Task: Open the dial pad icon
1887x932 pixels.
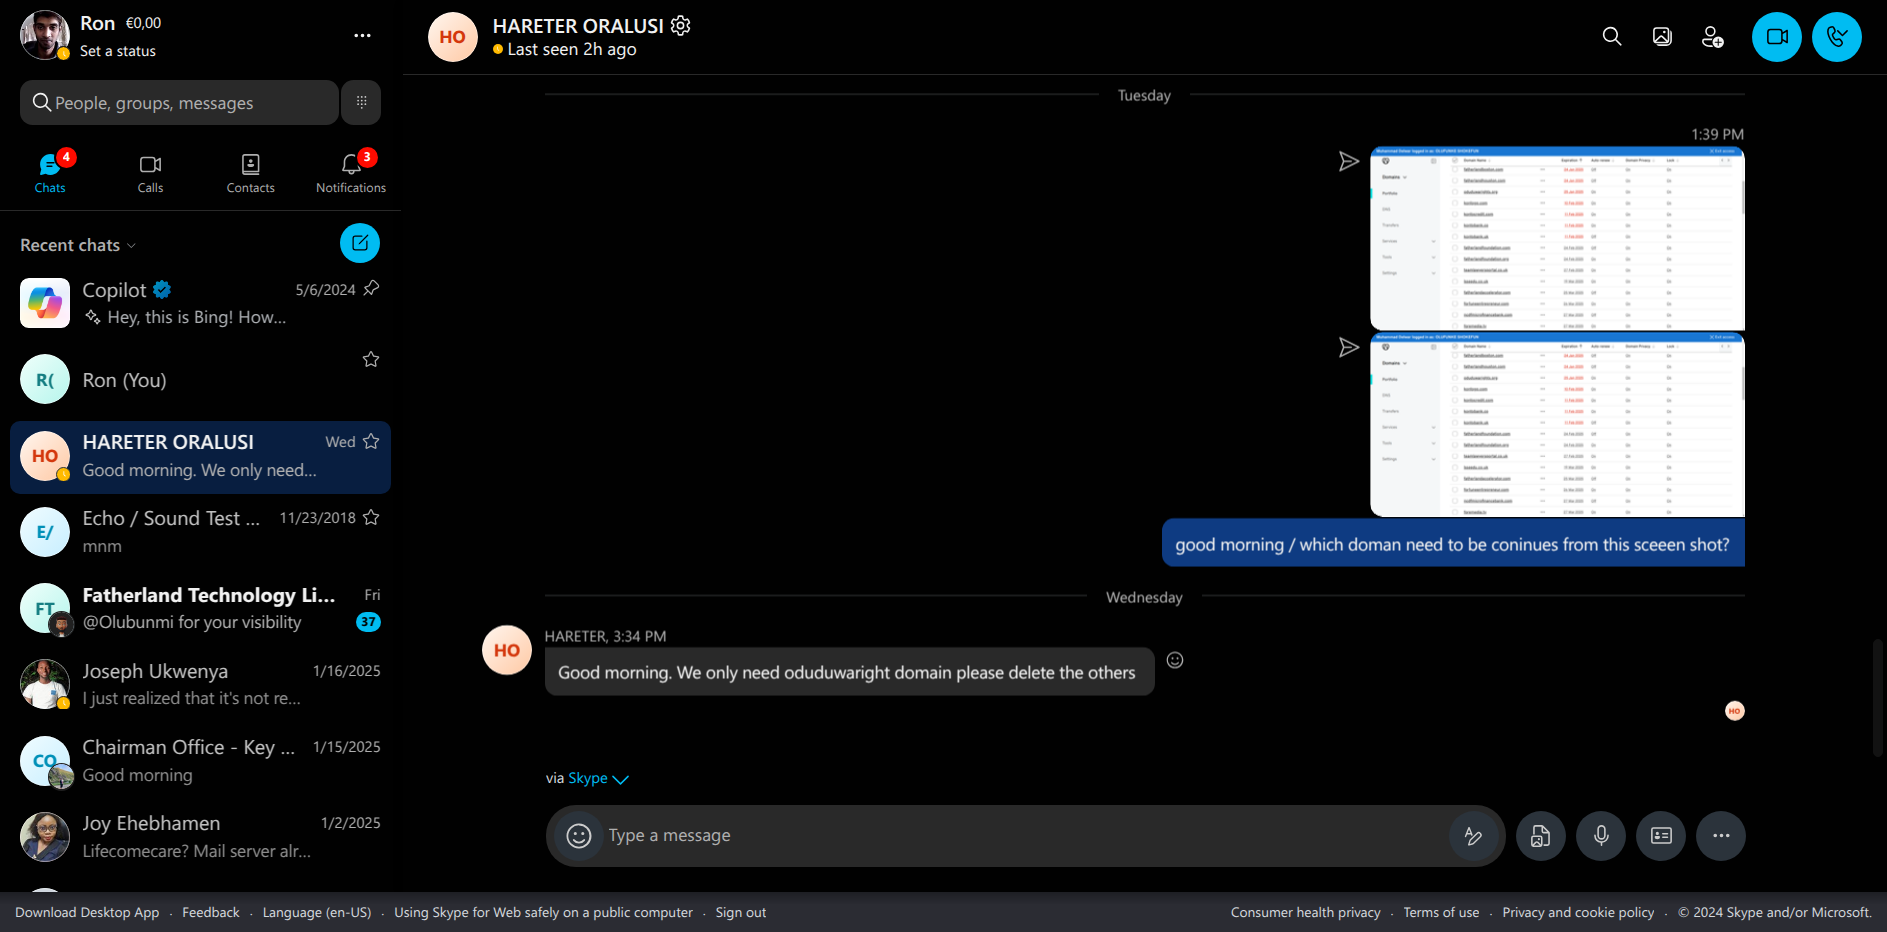Action: click(361, 102)
